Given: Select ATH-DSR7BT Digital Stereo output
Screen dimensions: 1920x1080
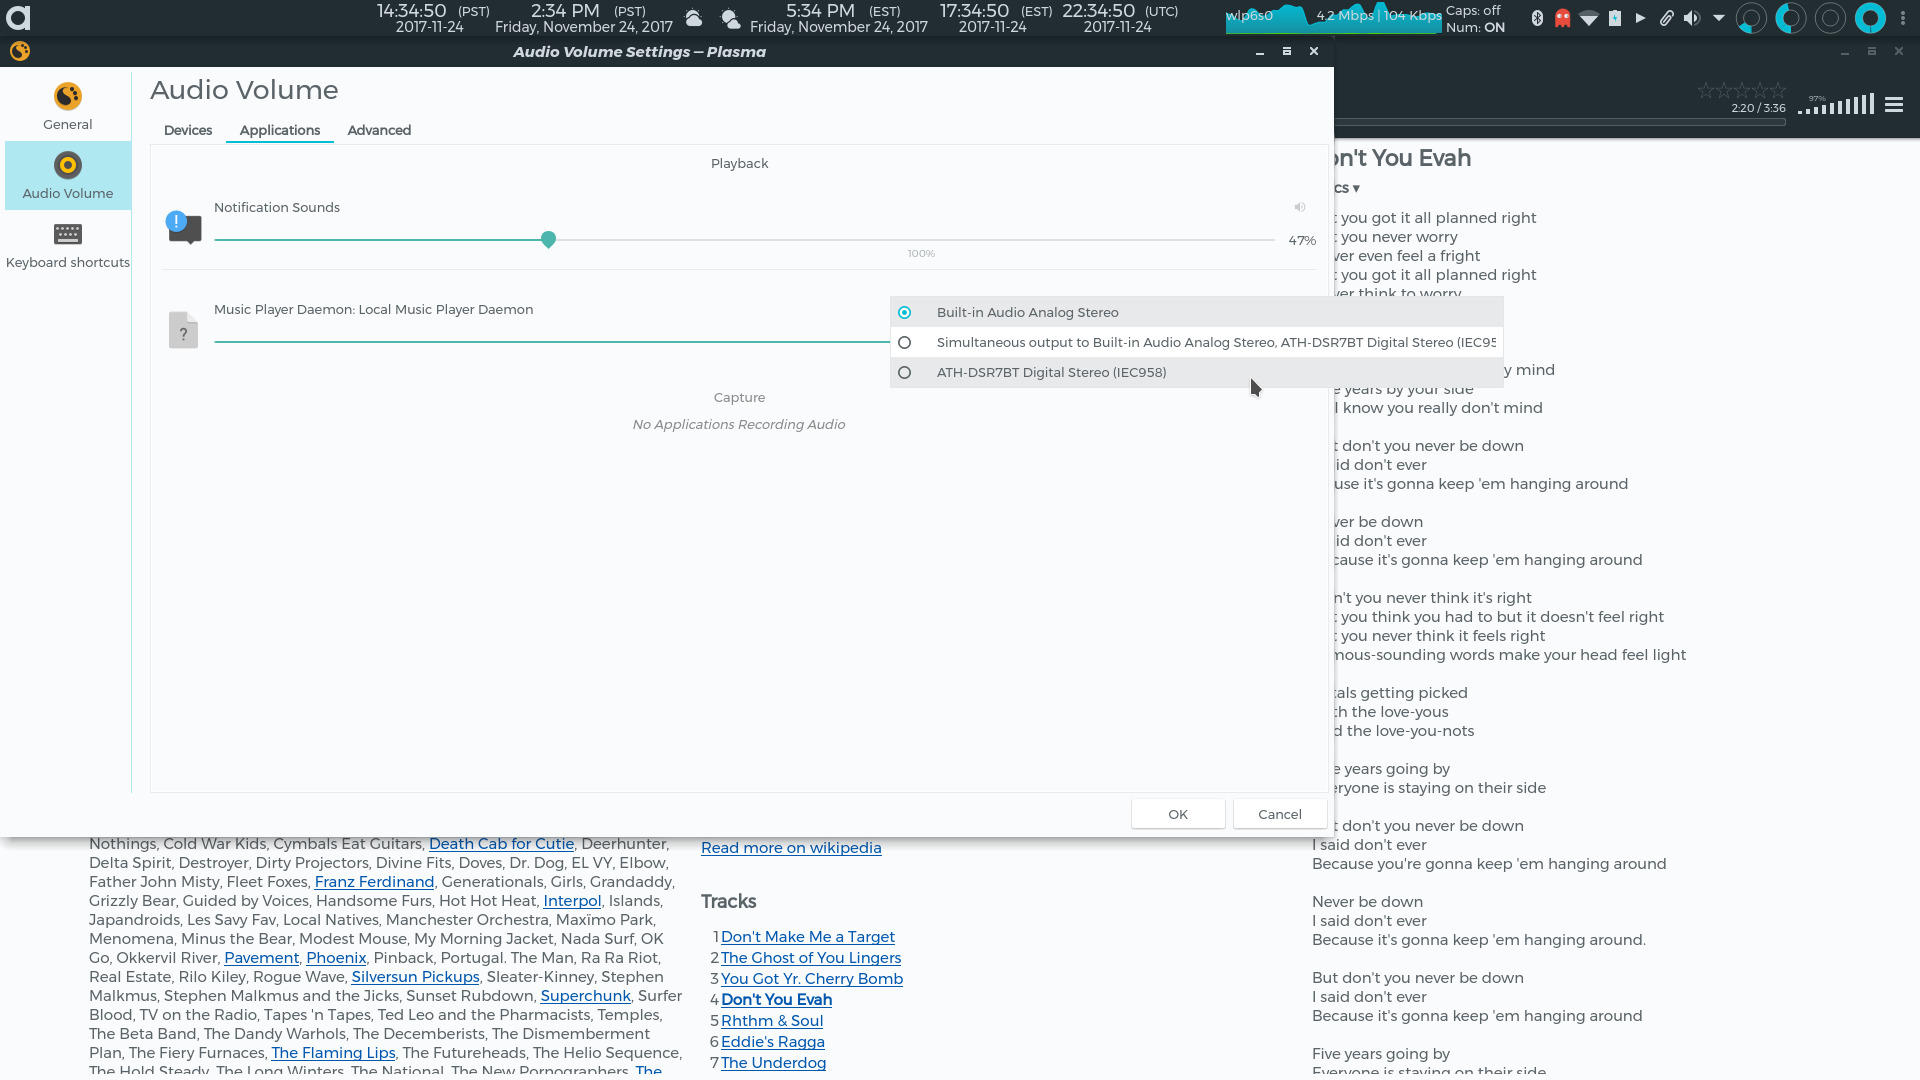Looking at the screenshot, I should coord(1196,372).
